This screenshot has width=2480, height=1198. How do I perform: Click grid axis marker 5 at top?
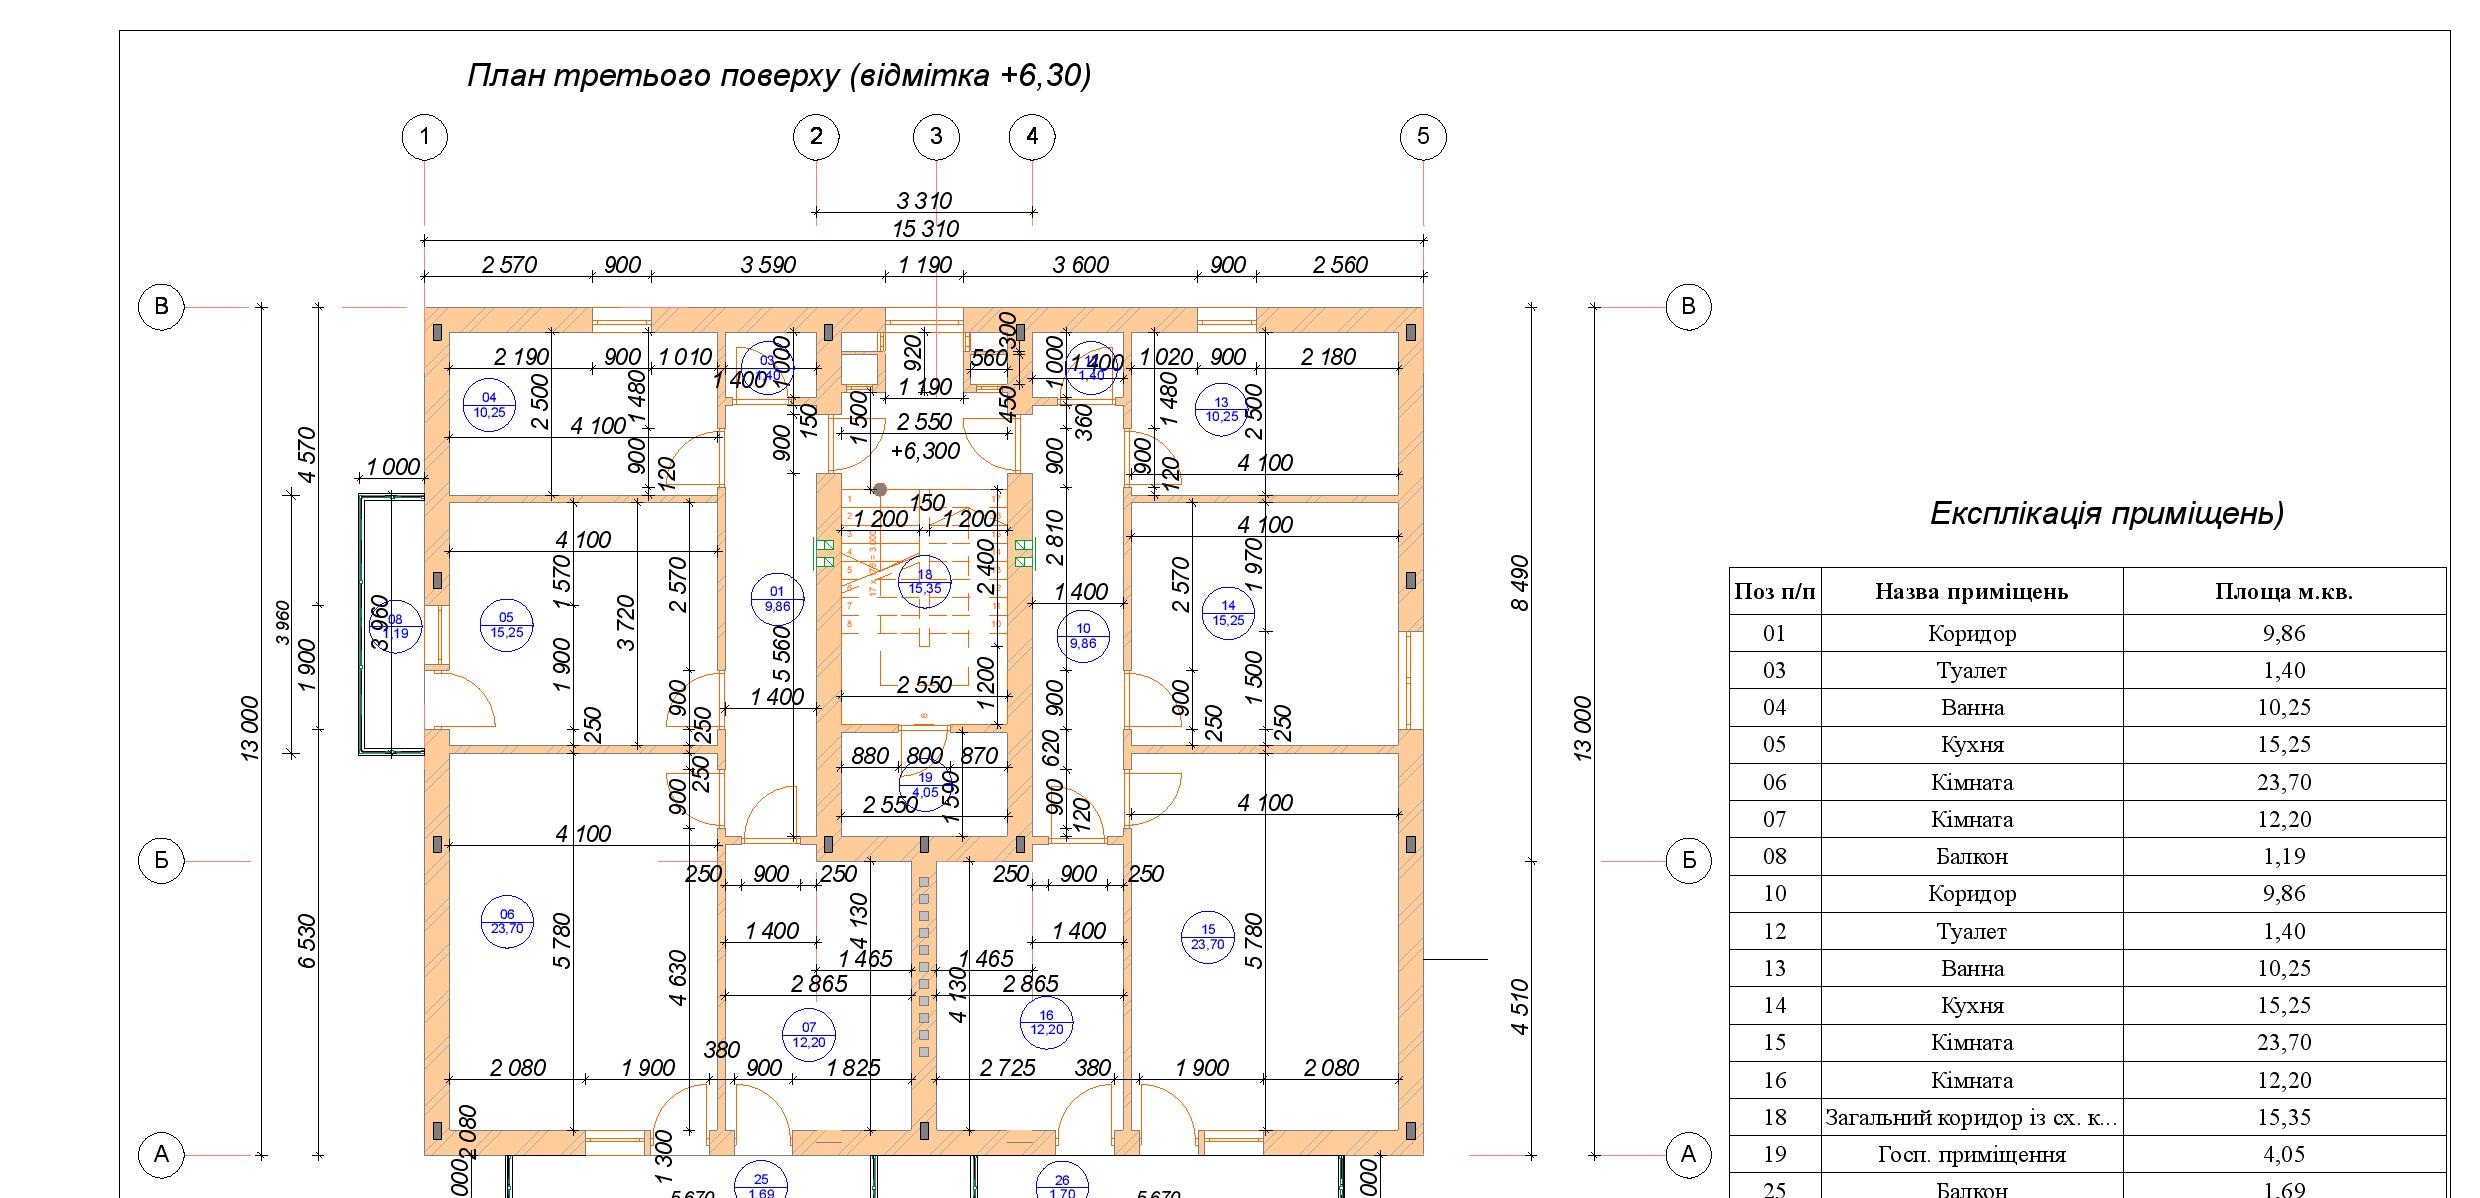tap(1422, 137)
